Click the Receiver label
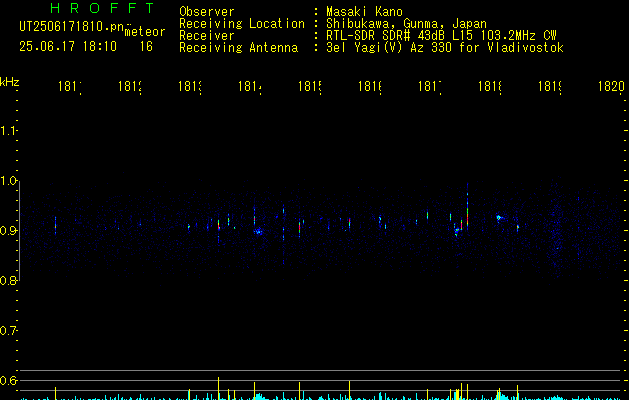Viewport: 629px width, 400px height. tap(207, 36)
